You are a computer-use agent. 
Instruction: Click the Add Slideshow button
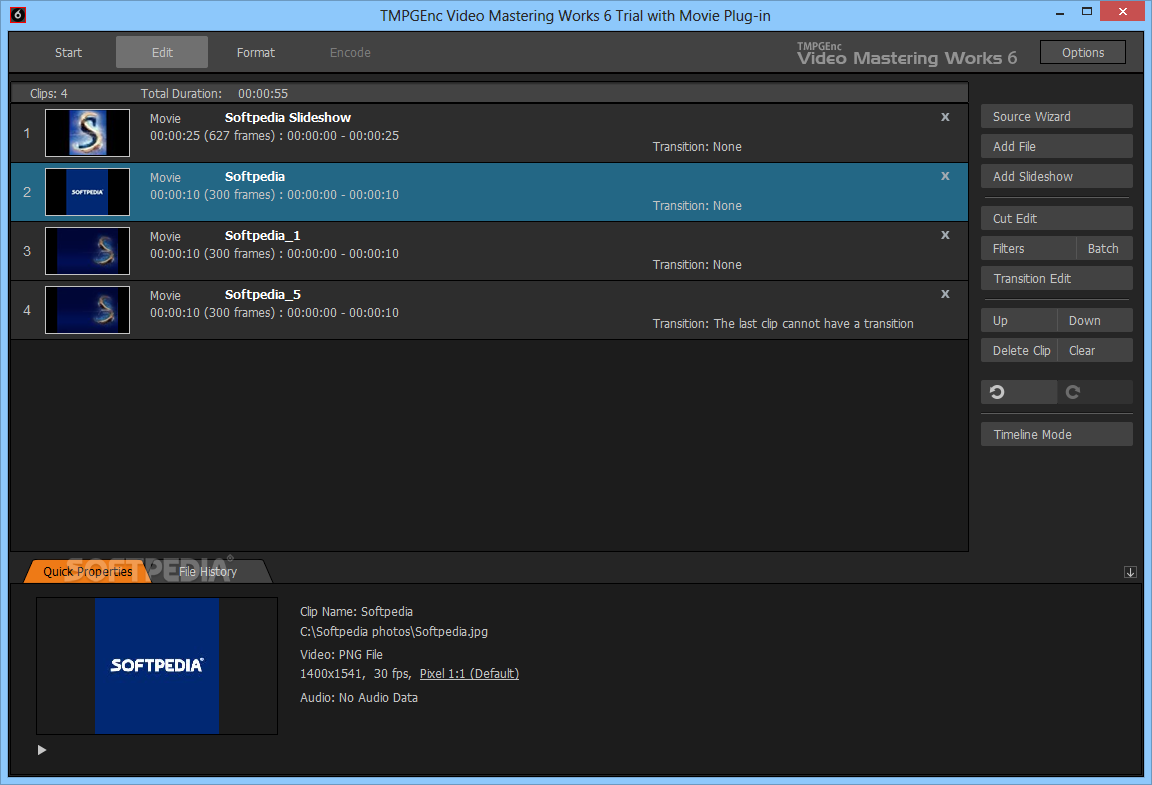(x=1056, y=176)
